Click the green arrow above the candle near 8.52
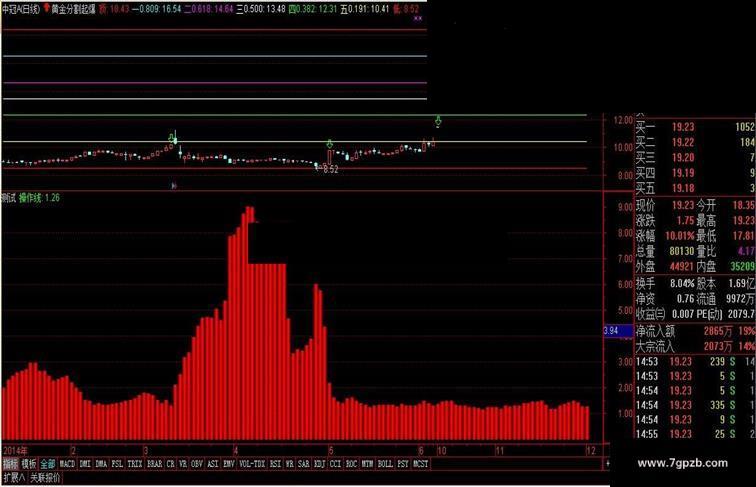Screen dimensions: 756x487 [329, 144]
